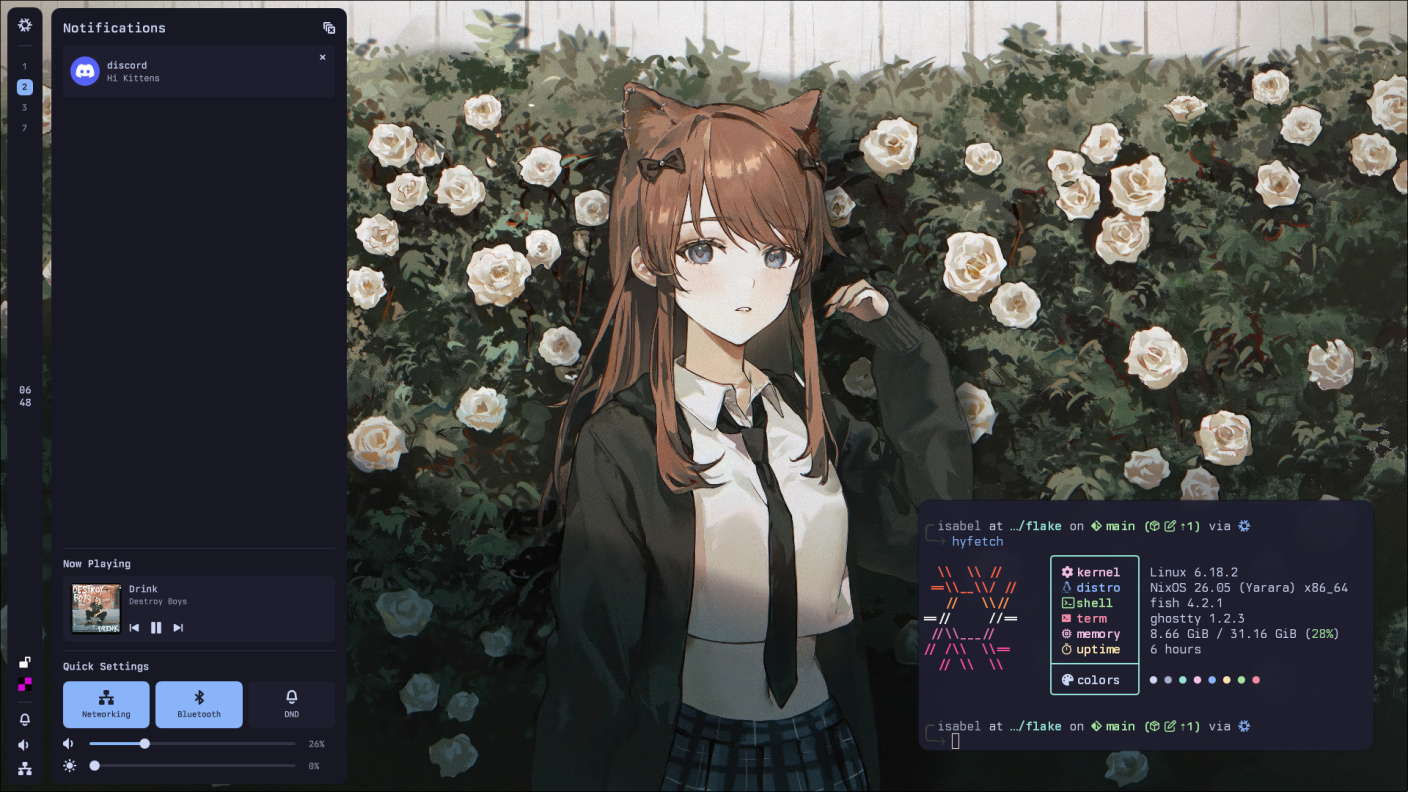Switch to workspace 3
1408x792 pixels.
coord(24,107)
